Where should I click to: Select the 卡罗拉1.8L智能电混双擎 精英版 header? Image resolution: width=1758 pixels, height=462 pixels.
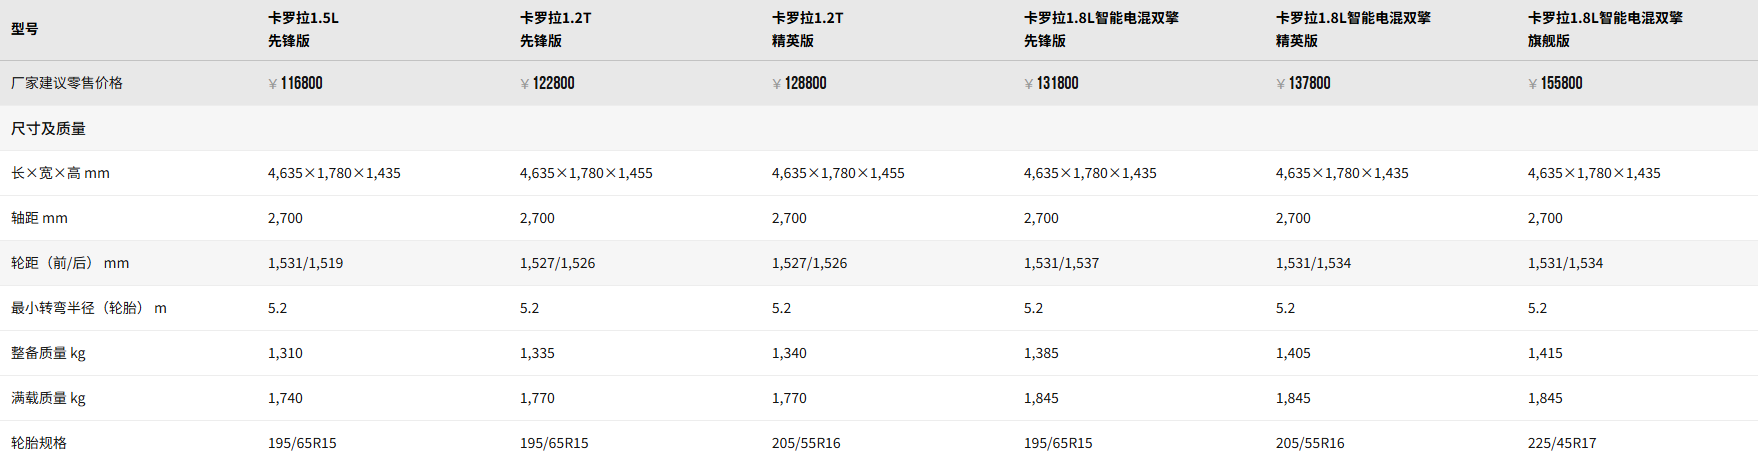click(x=1352, y=29)
